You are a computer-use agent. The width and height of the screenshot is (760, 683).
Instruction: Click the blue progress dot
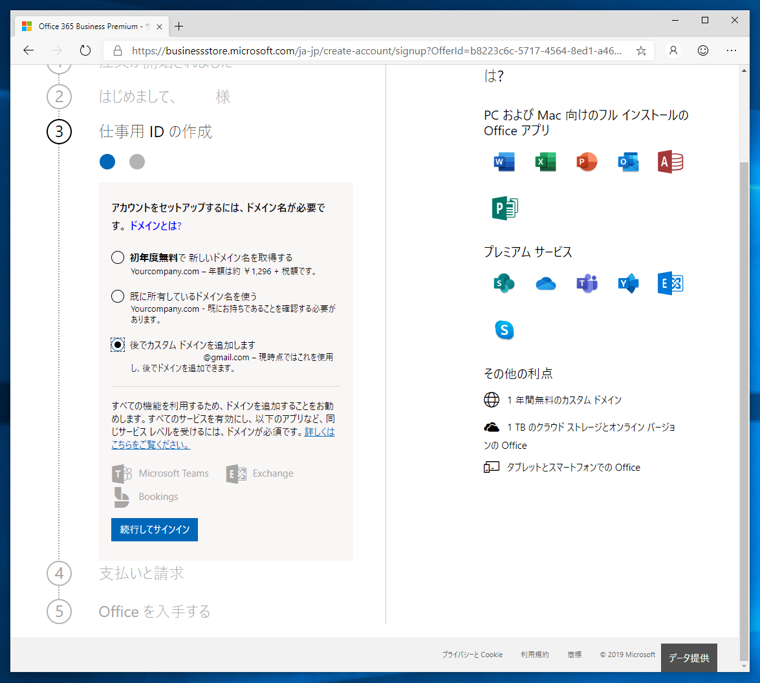click(x=107, y=161)
